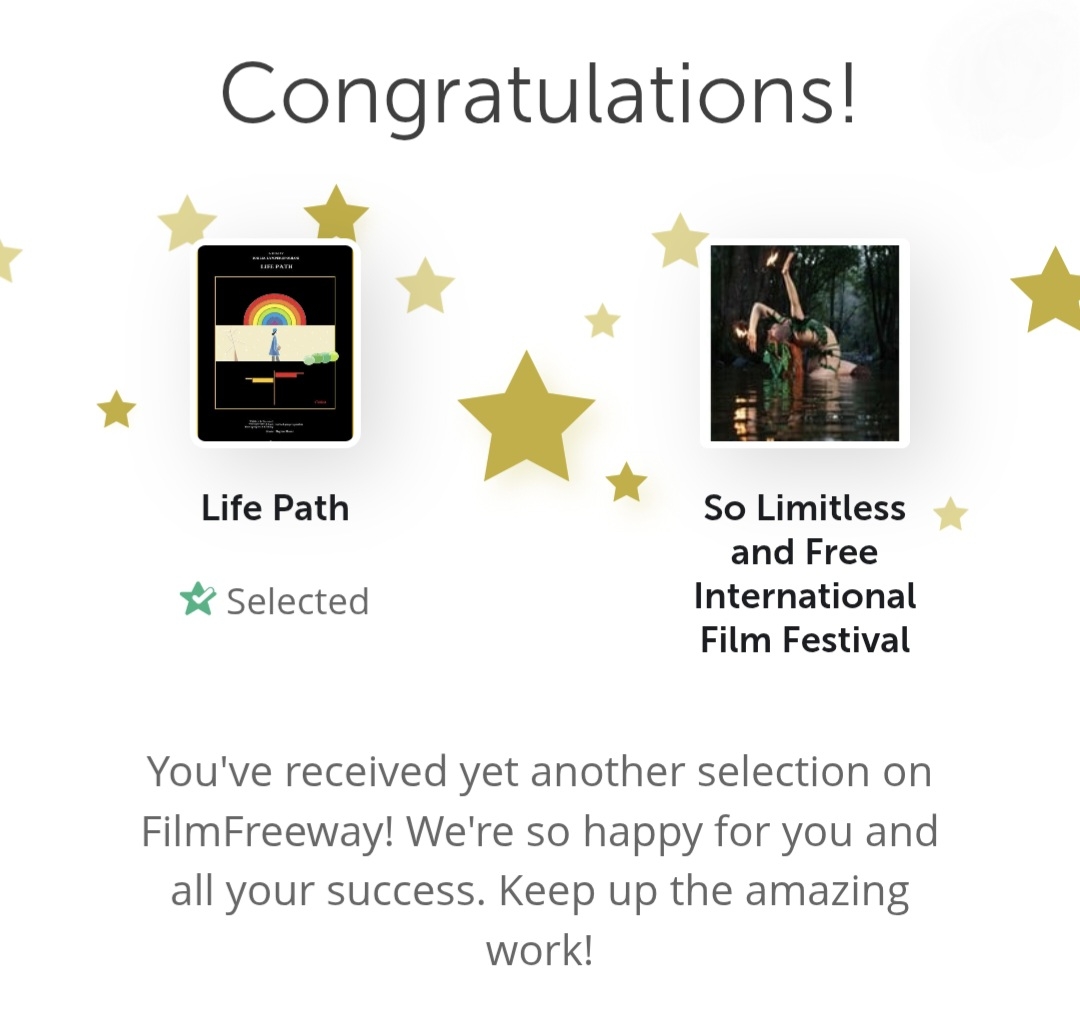1080x1020 pixels.
Task: Click the 'Keep up the amazing' message line
Action: 539,890
